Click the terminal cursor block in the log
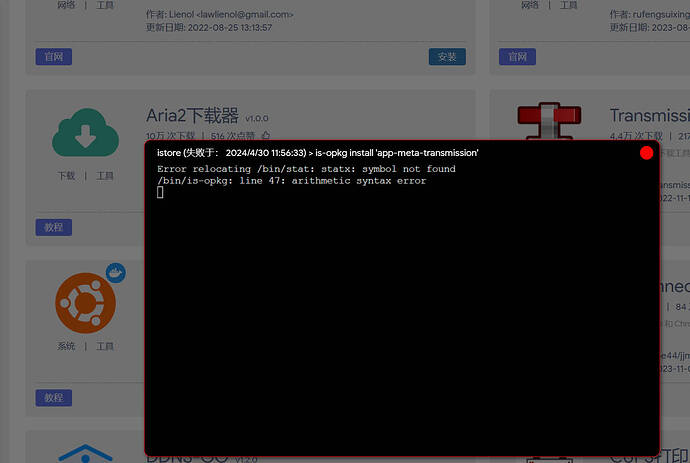The width and height of the screenshot is (690, 463). pos(160,192)
